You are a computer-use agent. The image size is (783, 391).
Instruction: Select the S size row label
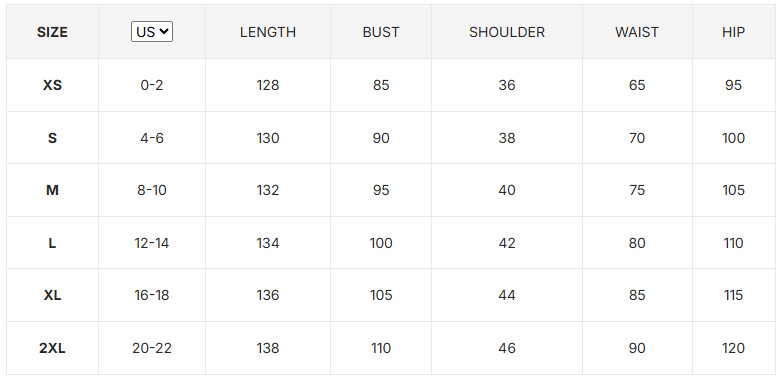tap(52, 138)
